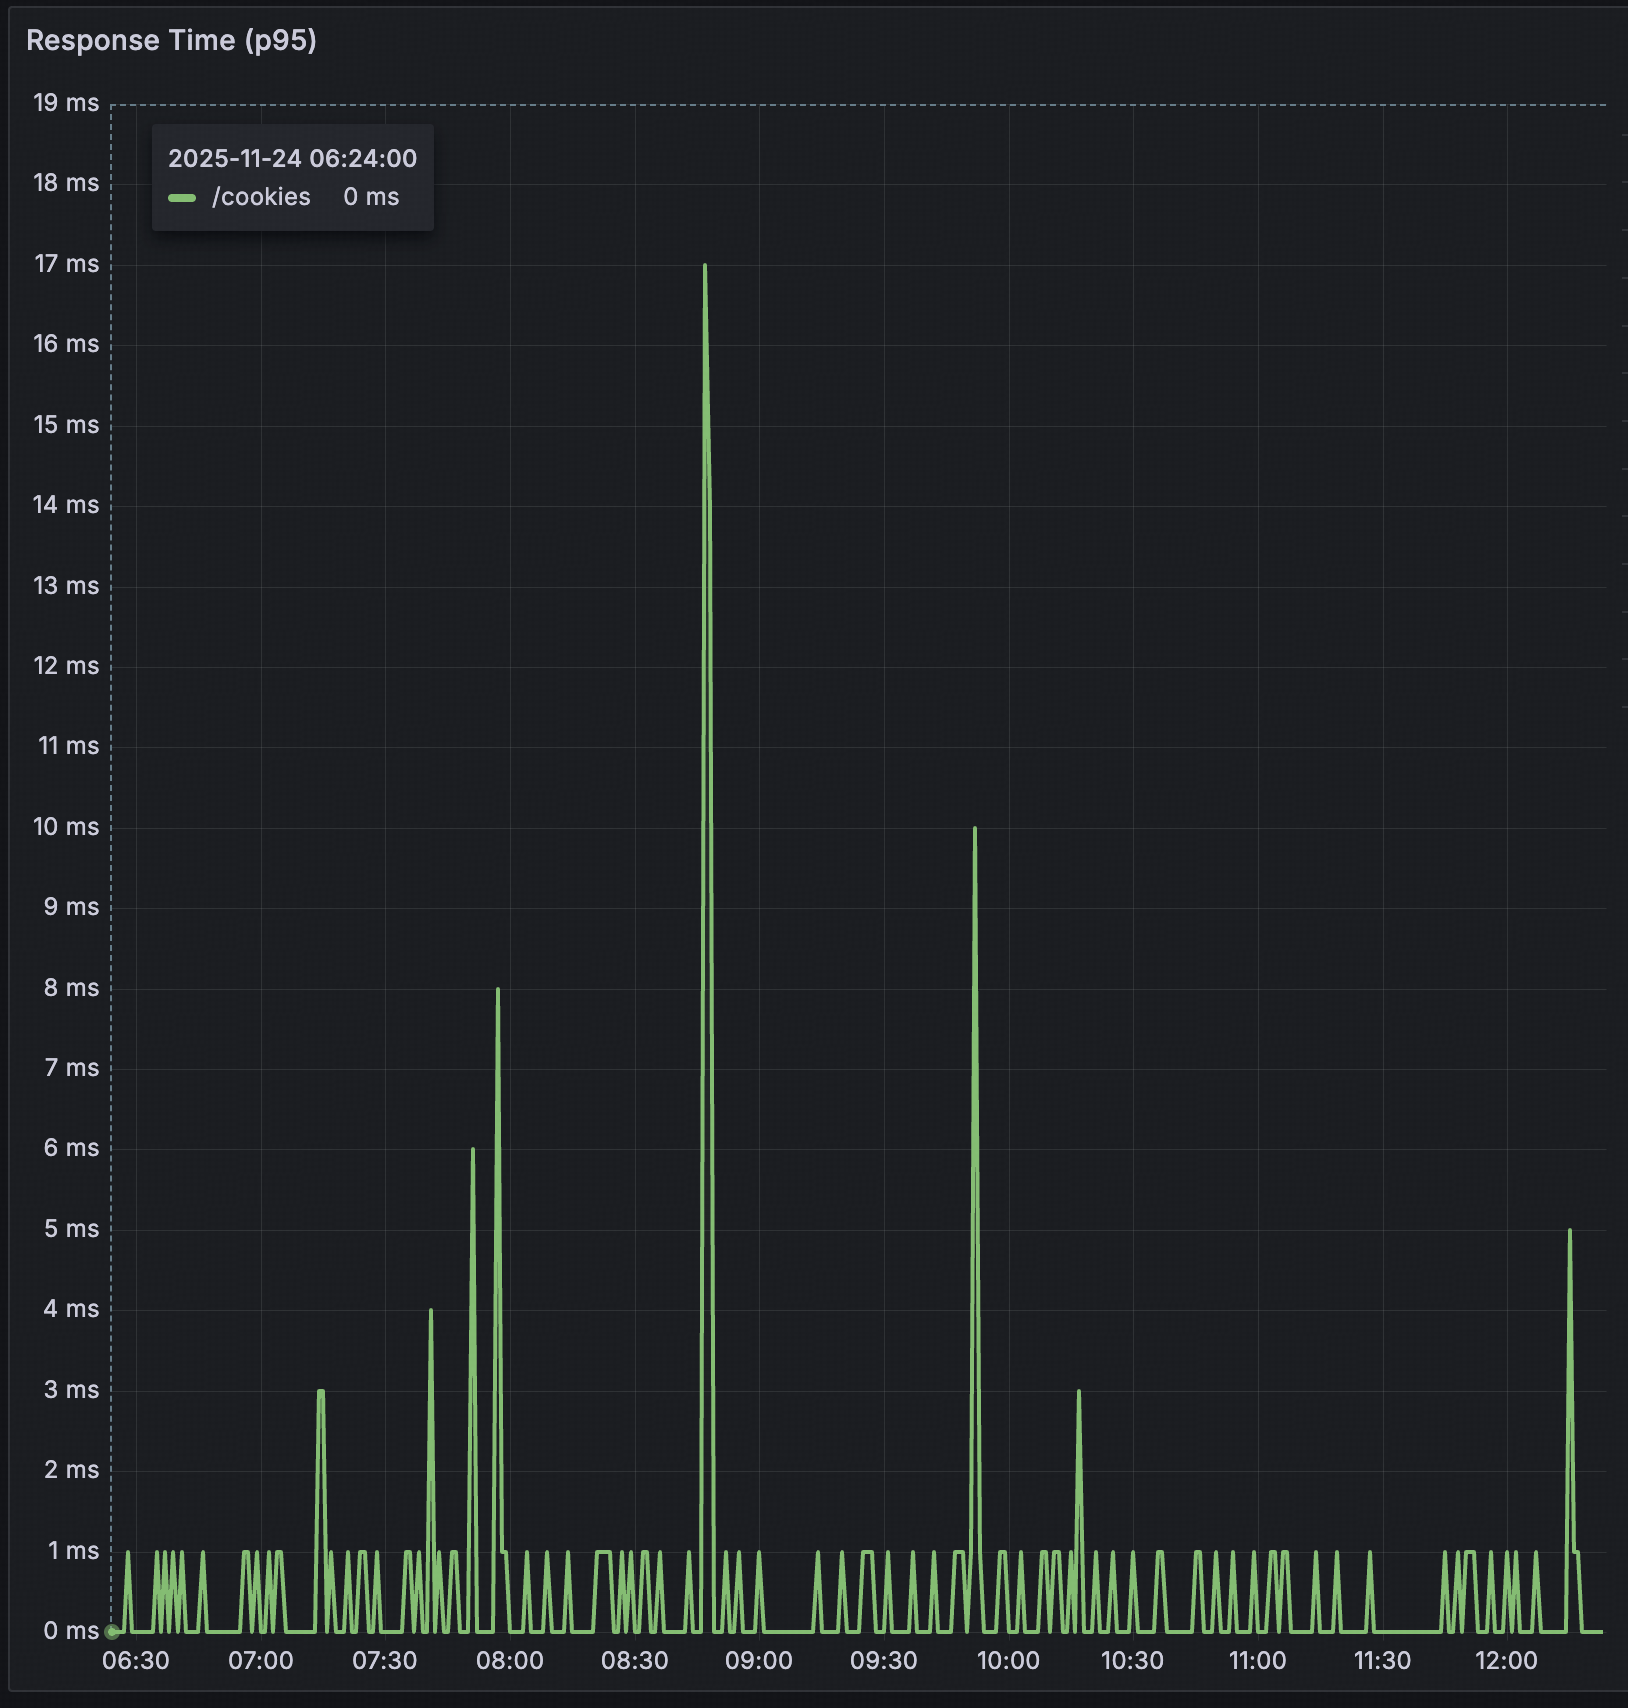Click the green /cookies legend color swatch
The image size is (1628, 1708).
pyautogui.click(x=184, y=197)
